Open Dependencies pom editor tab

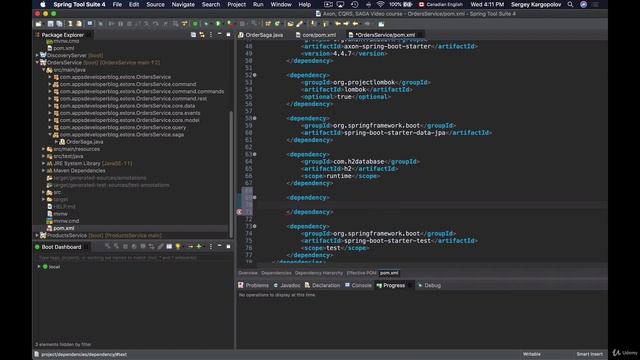point(276,273)
